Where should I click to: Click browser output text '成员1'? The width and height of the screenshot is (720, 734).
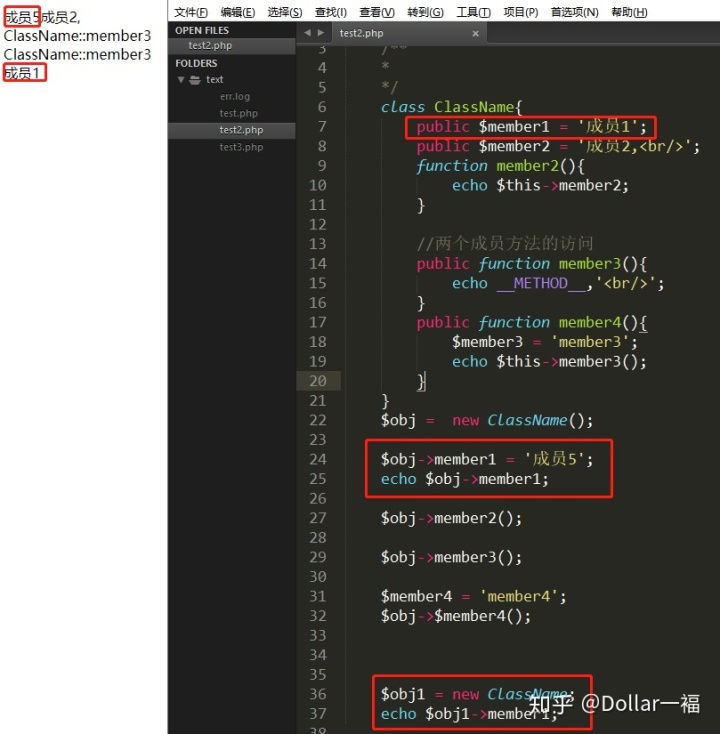[x=22, y=73]
